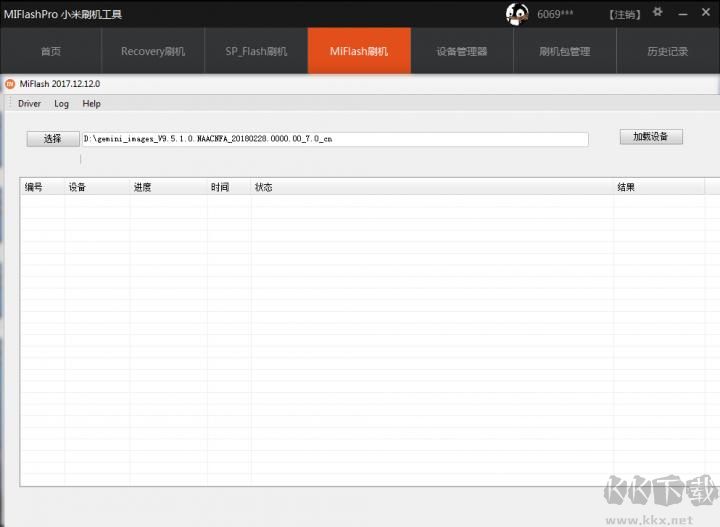
Task: Select the MiFlash刷机 tab
Action: pyautogui.click(x=359, y=51)
